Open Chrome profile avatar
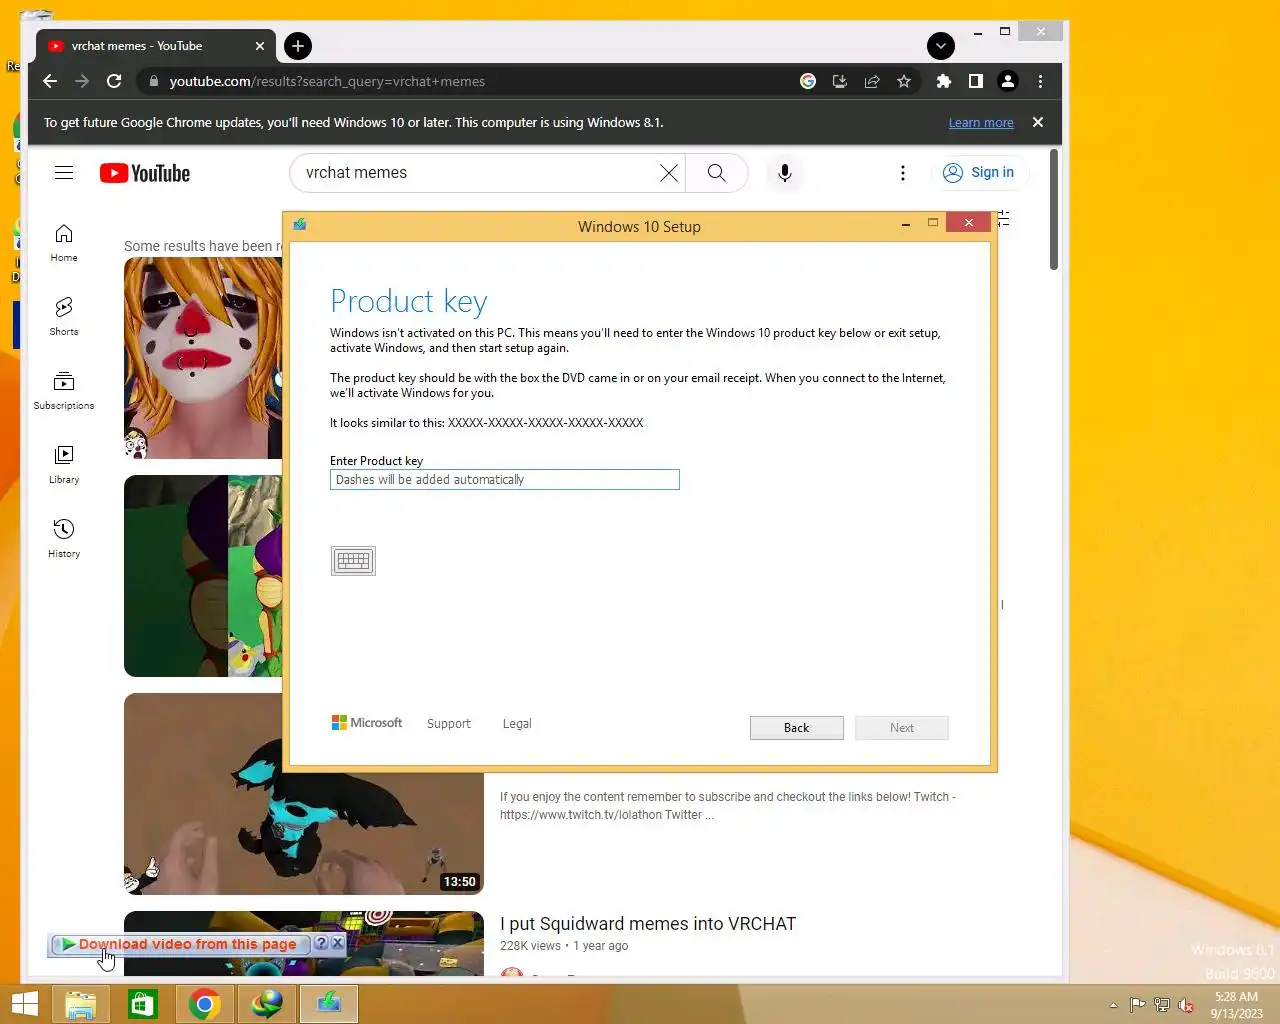Viewport: 1280px width, 1024px height. click(1008, 81)
